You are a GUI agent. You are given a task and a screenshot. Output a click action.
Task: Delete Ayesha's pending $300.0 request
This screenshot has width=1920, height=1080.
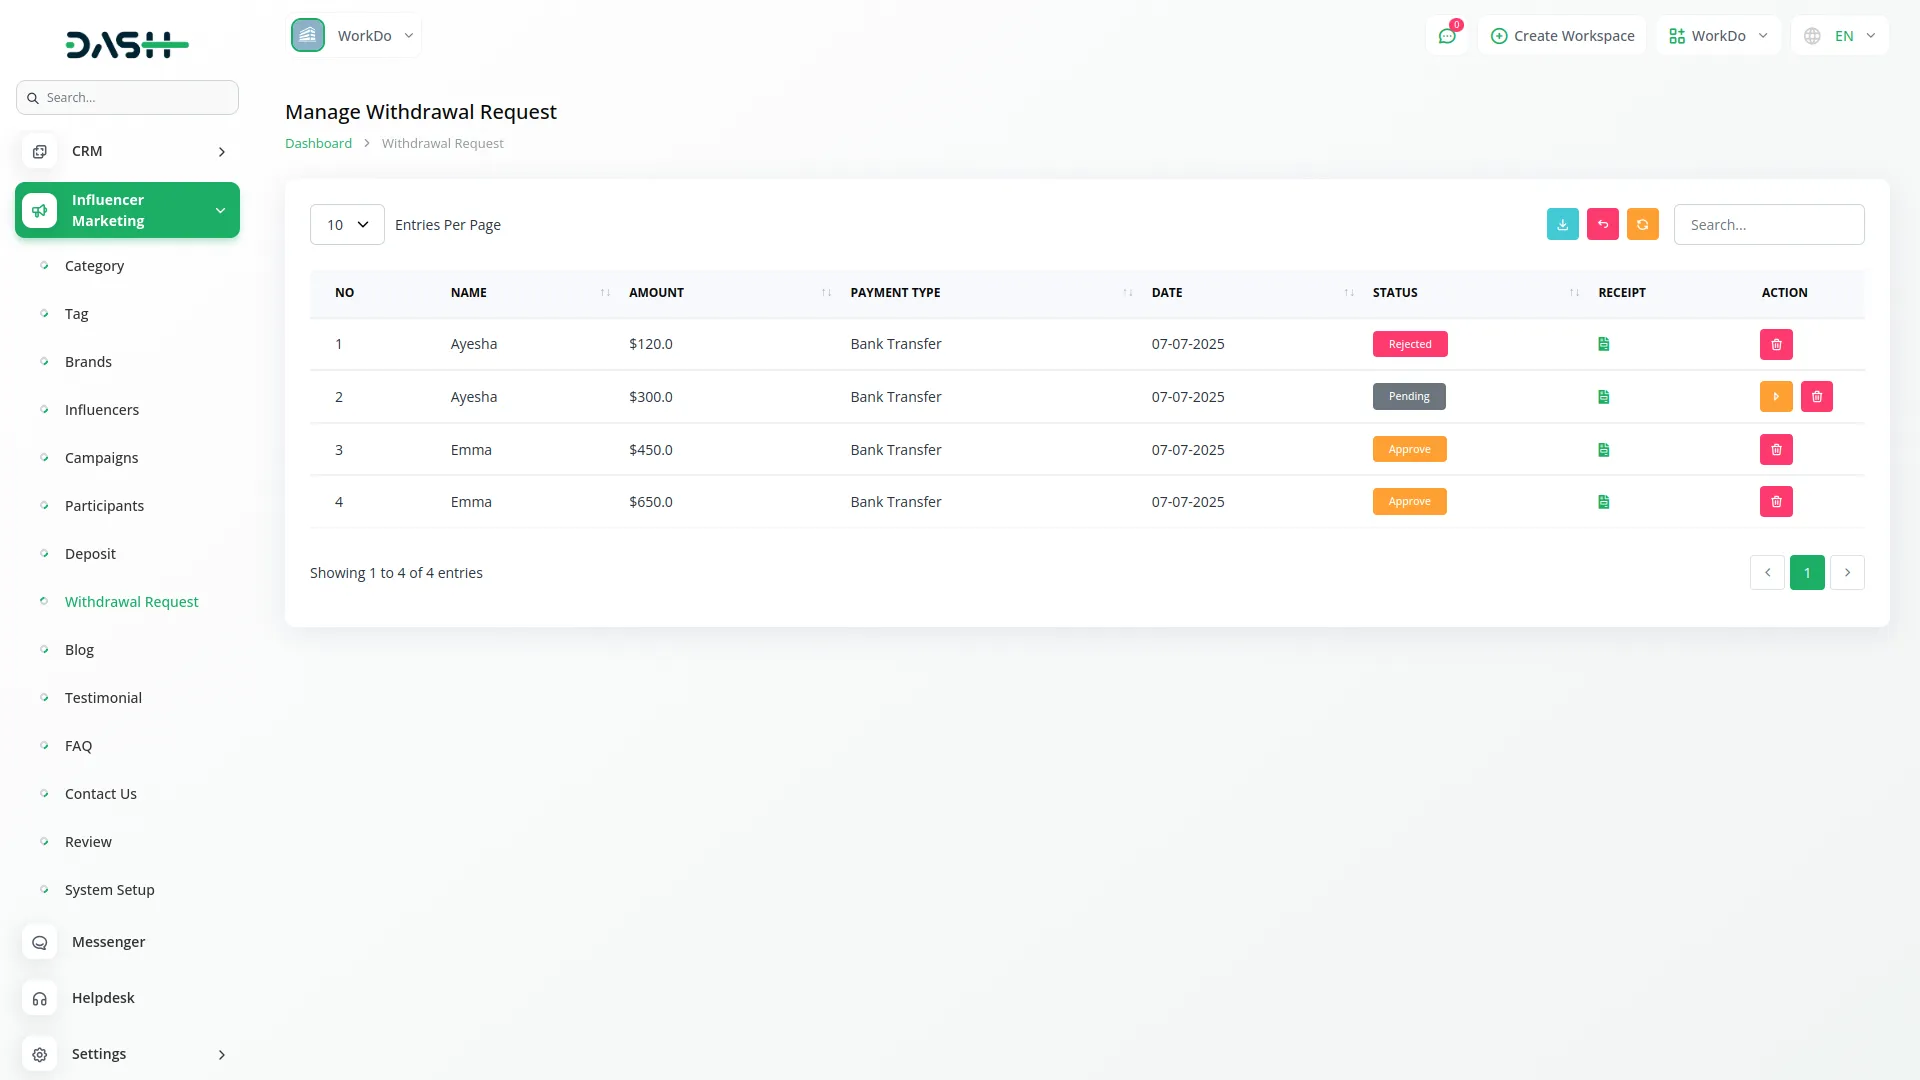click(x=1816, y=397)
